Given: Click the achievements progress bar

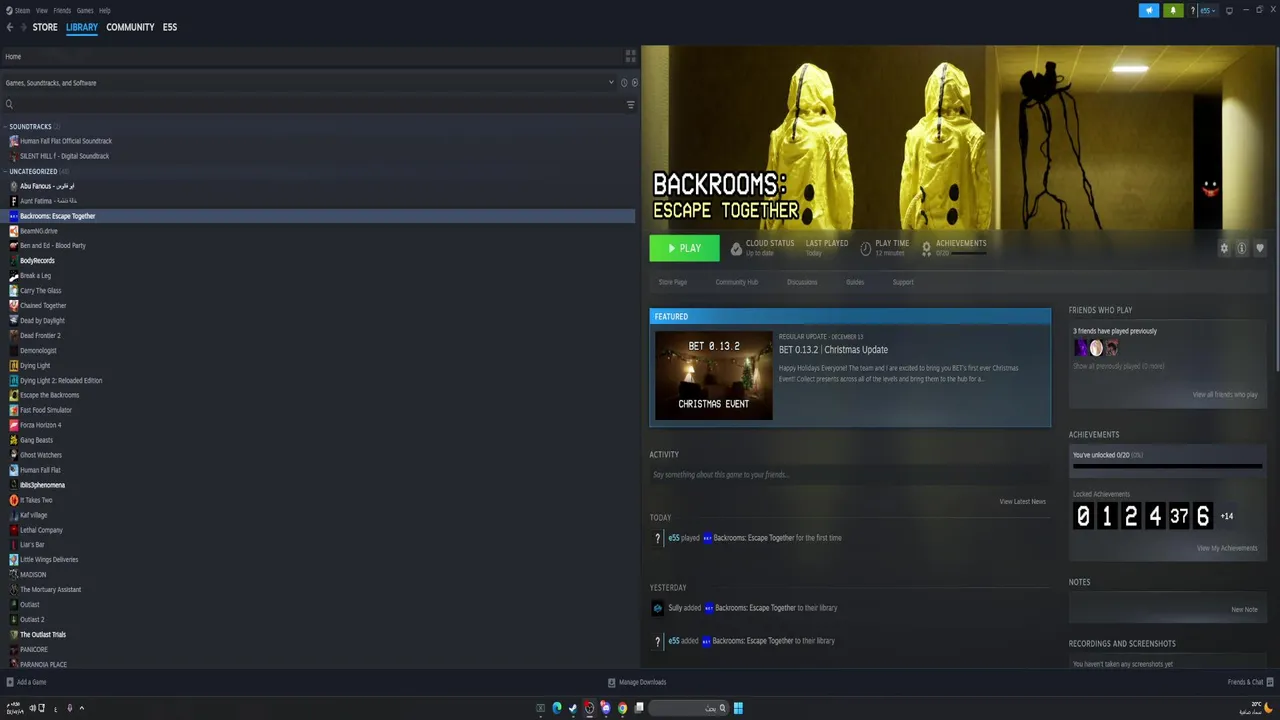Looking at the screenshot, I should 1167,466.
